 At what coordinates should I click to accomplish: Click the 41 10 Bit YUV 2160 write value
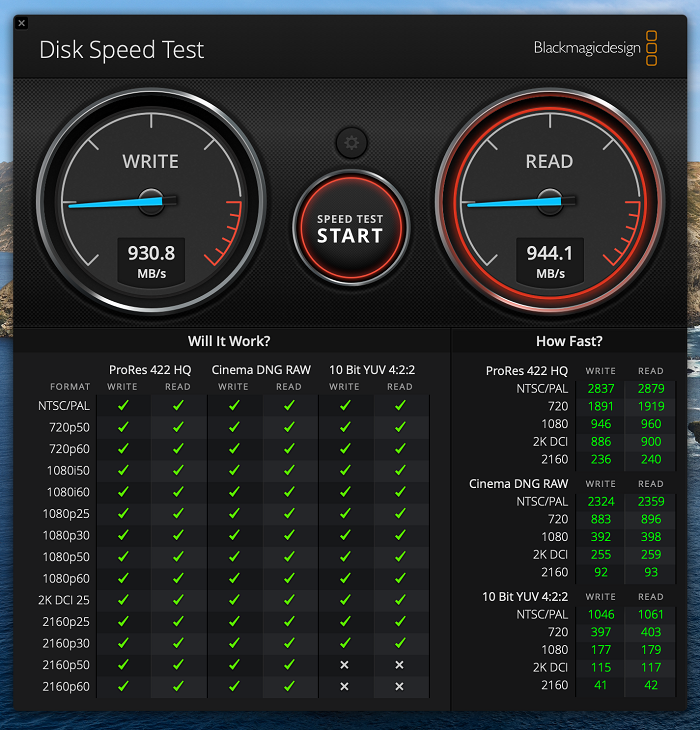pos(601,685)
